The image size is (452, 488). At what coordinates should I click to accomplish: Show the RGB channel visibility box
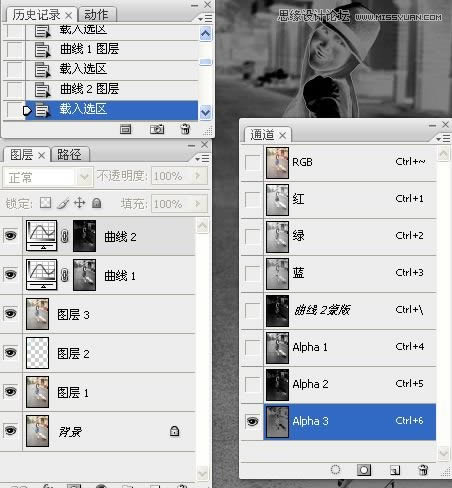tap(253, 163)
